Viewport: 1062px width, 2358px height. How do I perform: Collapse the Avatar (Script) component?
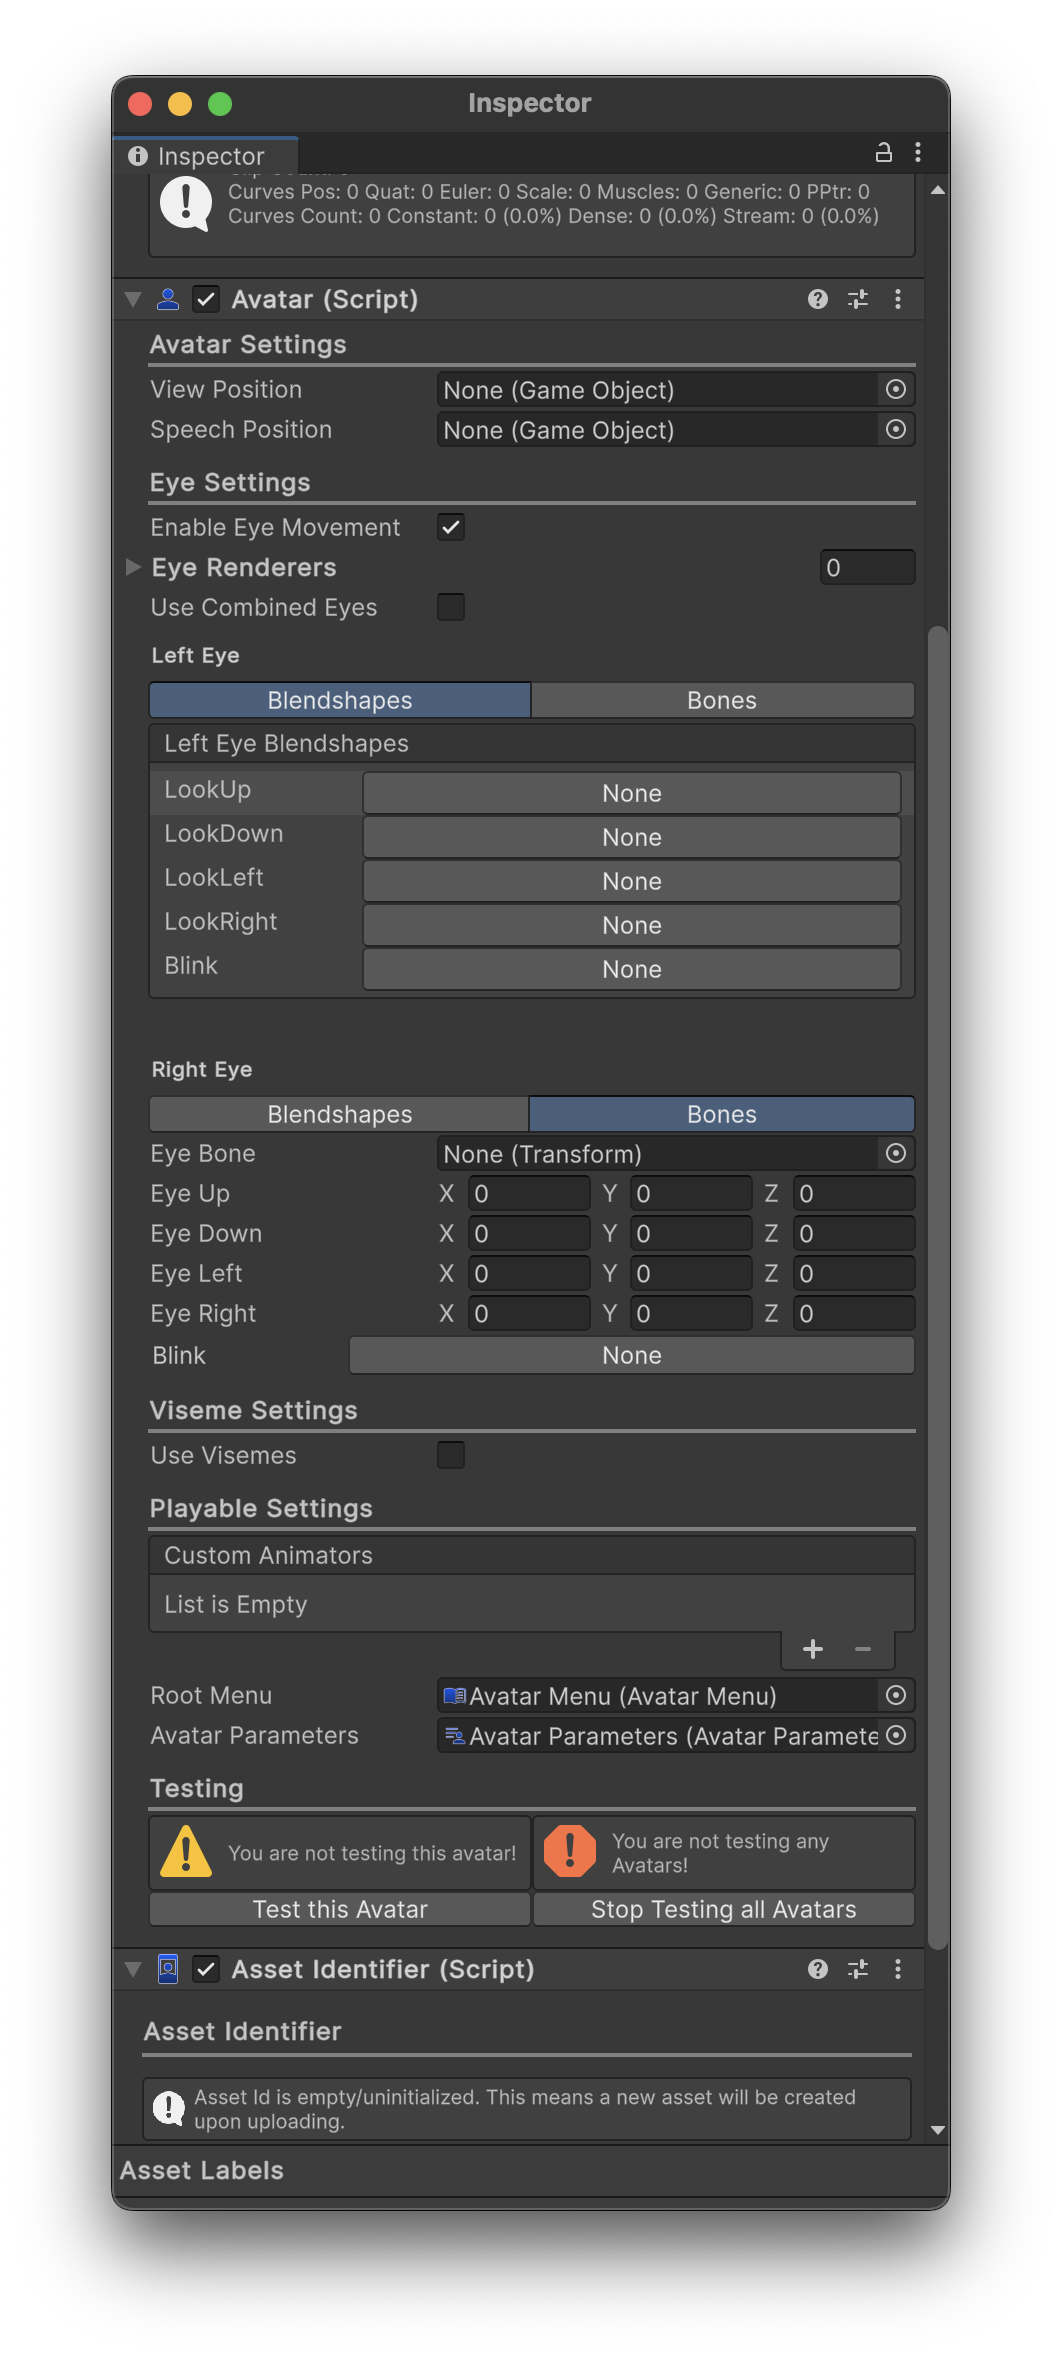133,299
